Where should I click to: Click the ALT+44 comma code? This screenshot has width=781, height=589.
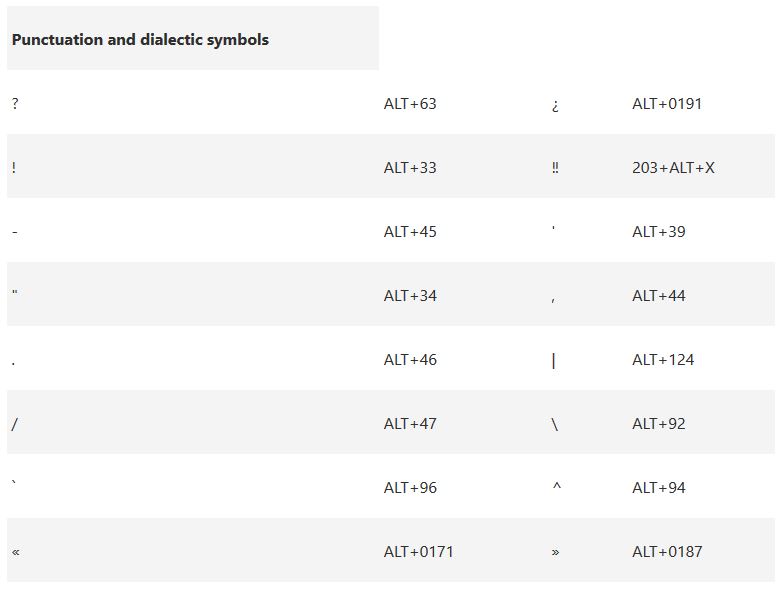(x=658, y=296)
